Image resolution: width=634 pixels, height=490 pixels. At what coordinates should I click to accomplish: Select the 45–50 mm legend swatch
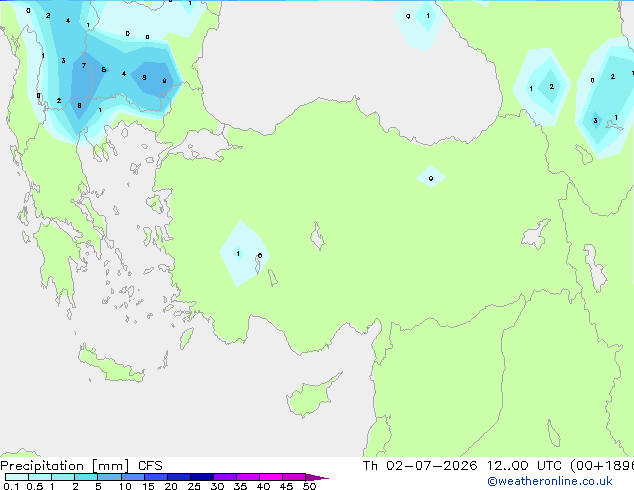294,477
